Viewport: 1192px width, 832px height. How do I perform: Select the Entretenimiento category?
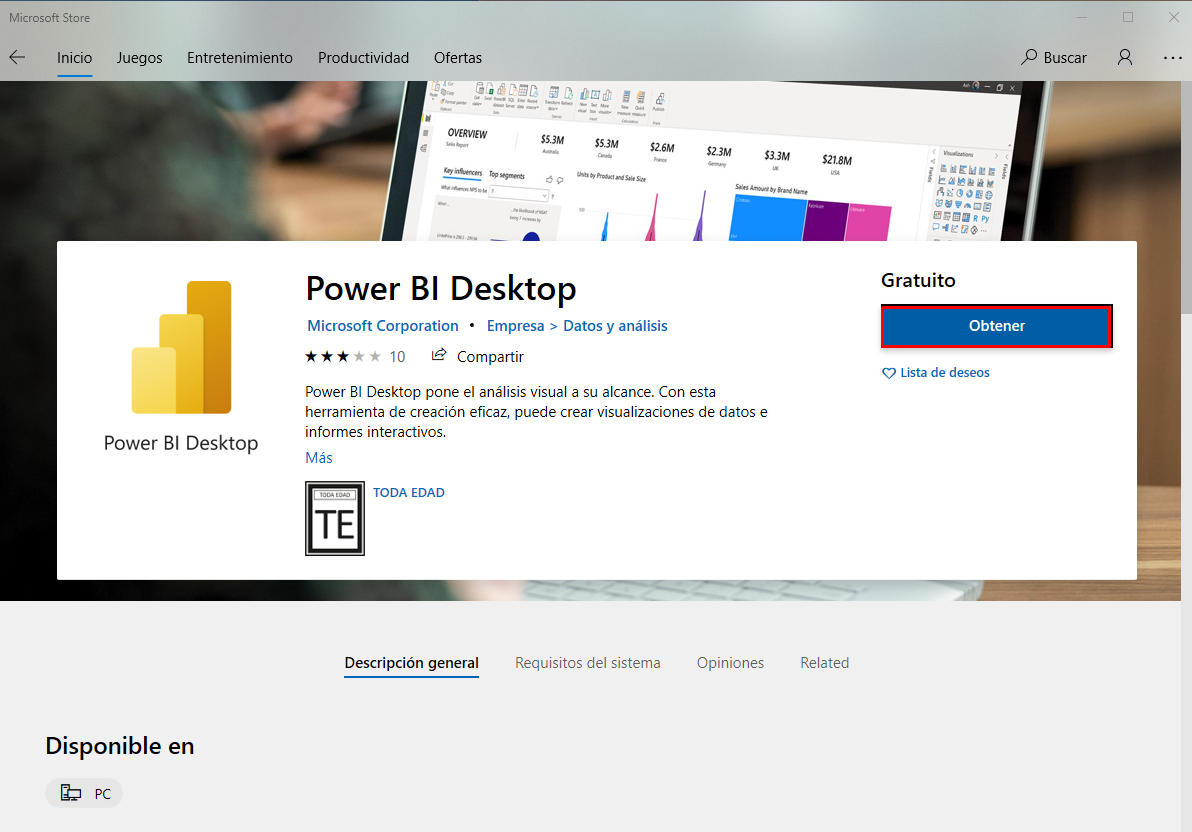pos(239,57)
